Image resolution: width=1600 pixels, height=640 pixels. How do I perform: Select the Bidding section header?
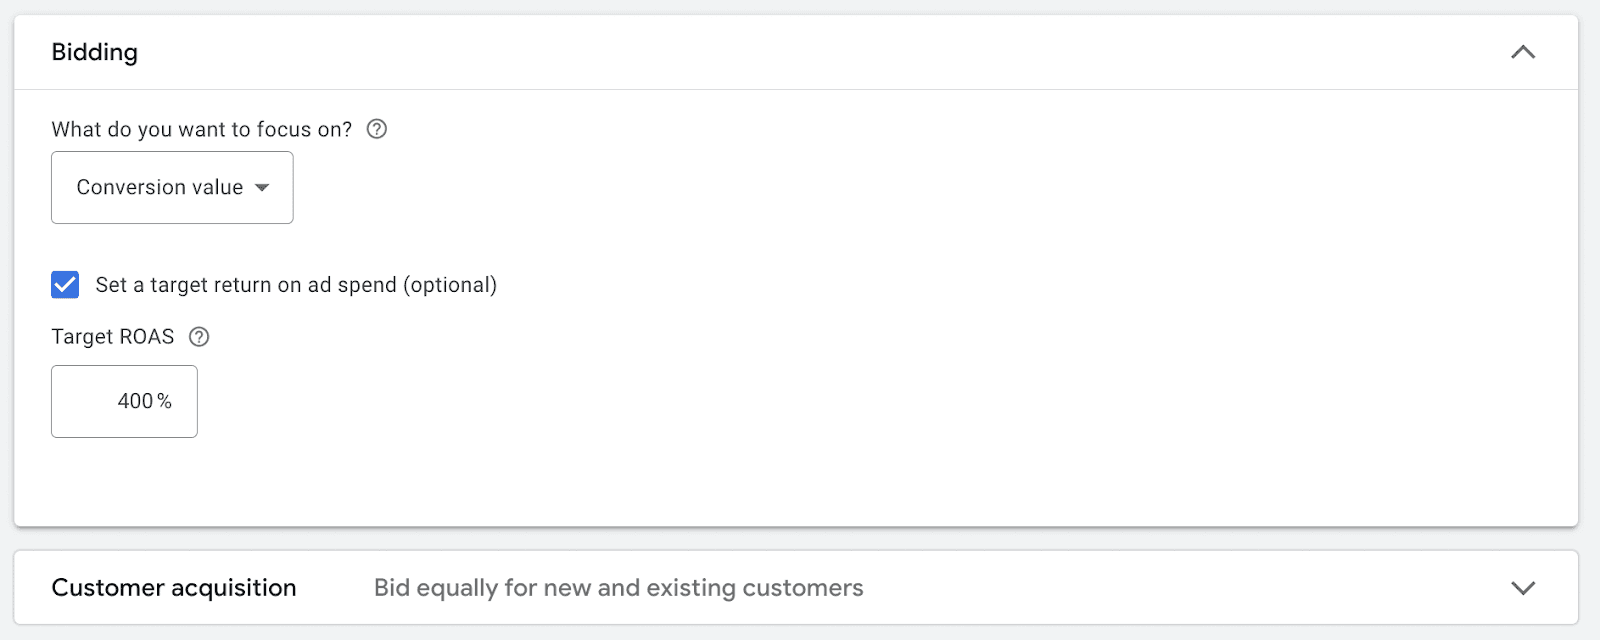[94, 52]
